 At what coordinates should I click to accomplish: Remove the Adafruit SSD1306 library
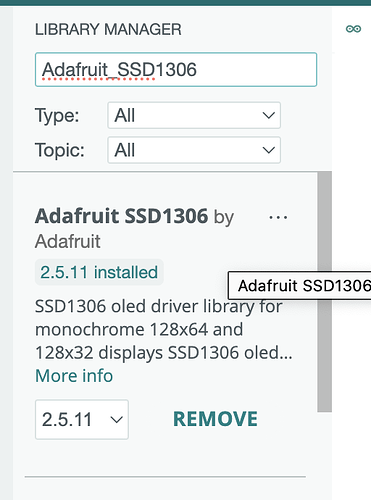point(215,419)
